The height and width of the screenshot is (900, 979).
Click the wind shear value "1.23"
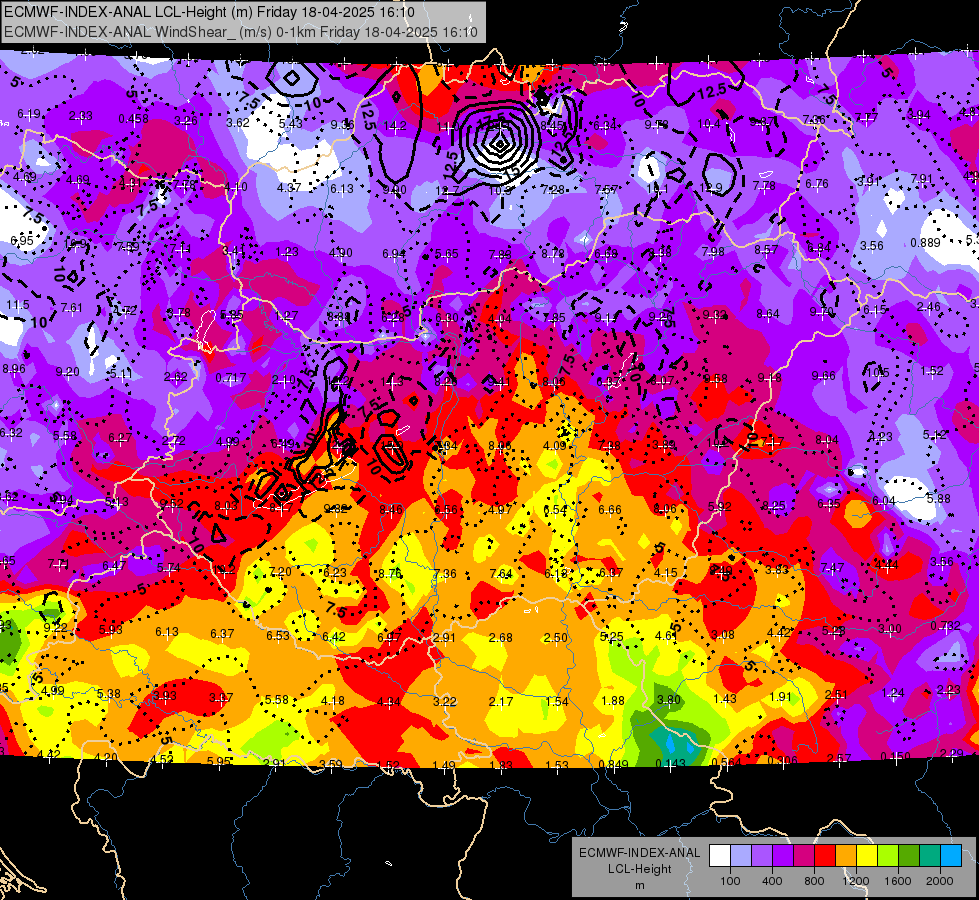tap(287, 252)
